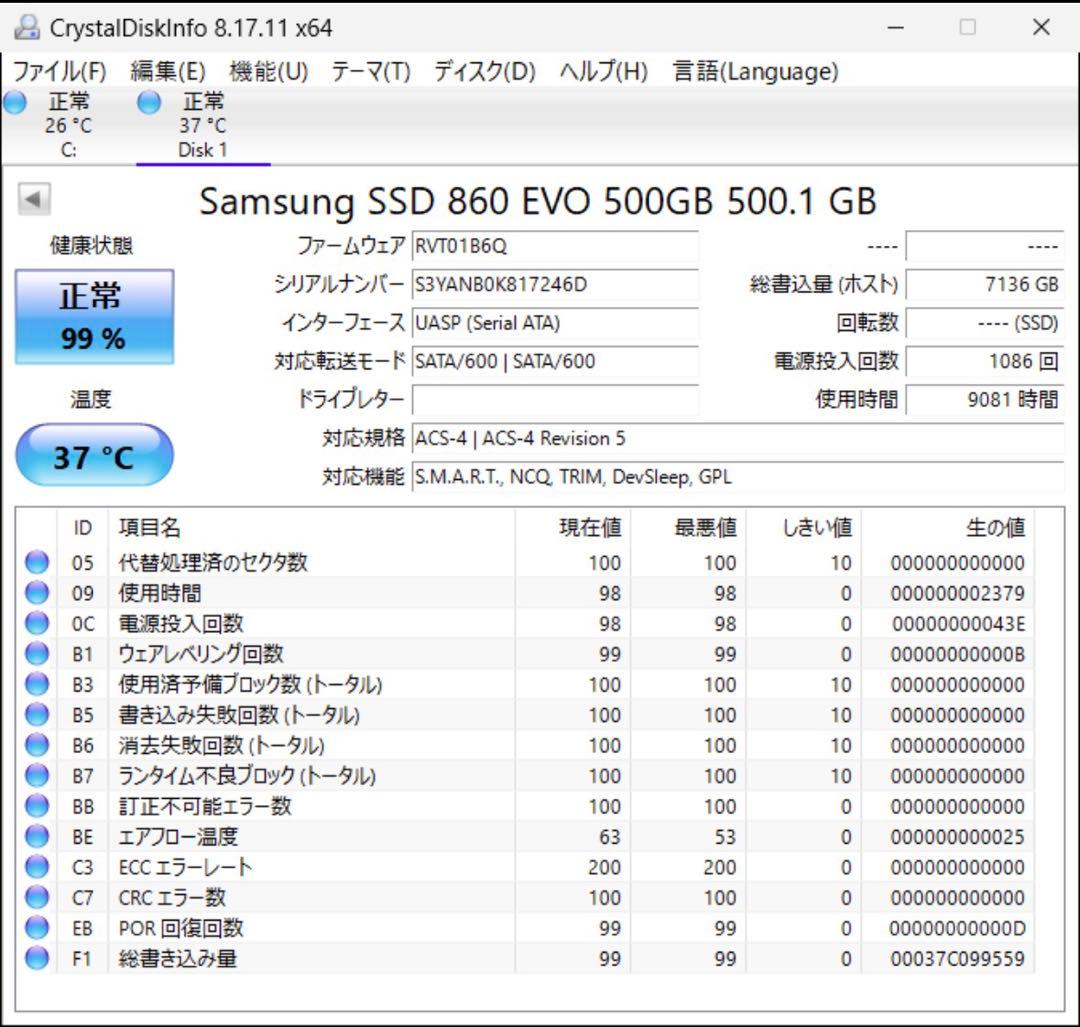This screenshot has width=1080, height=1027.
Task: Select the 代替処理済のセクタ数 attribute name
Action: click(x=213, y=563)
